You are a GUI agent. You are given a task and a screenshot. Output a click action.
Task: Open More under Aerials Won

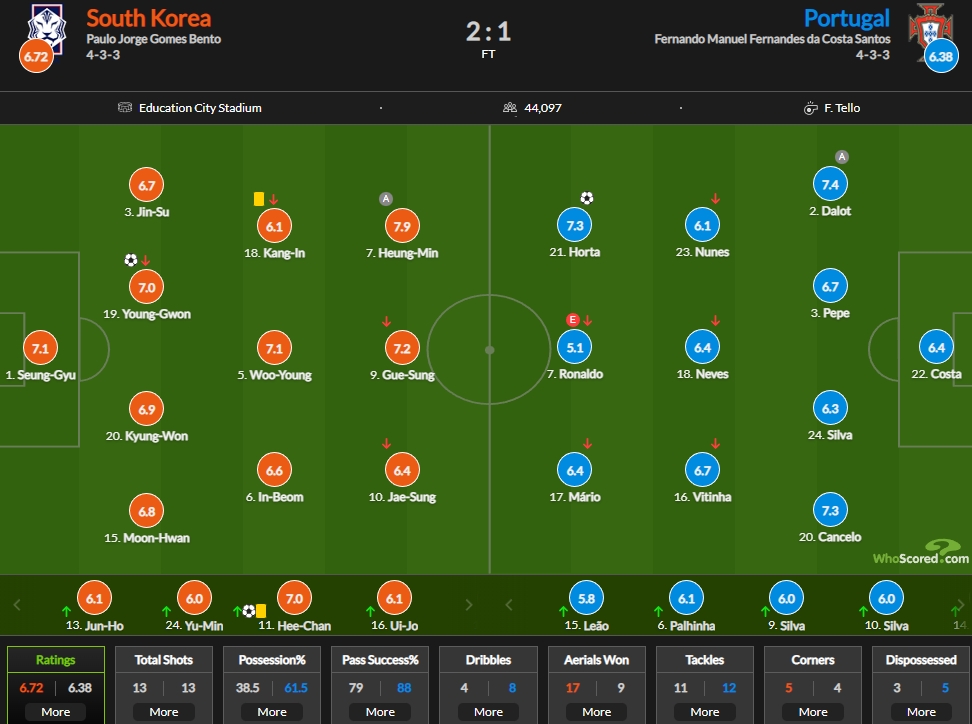[x=596, y=712]
